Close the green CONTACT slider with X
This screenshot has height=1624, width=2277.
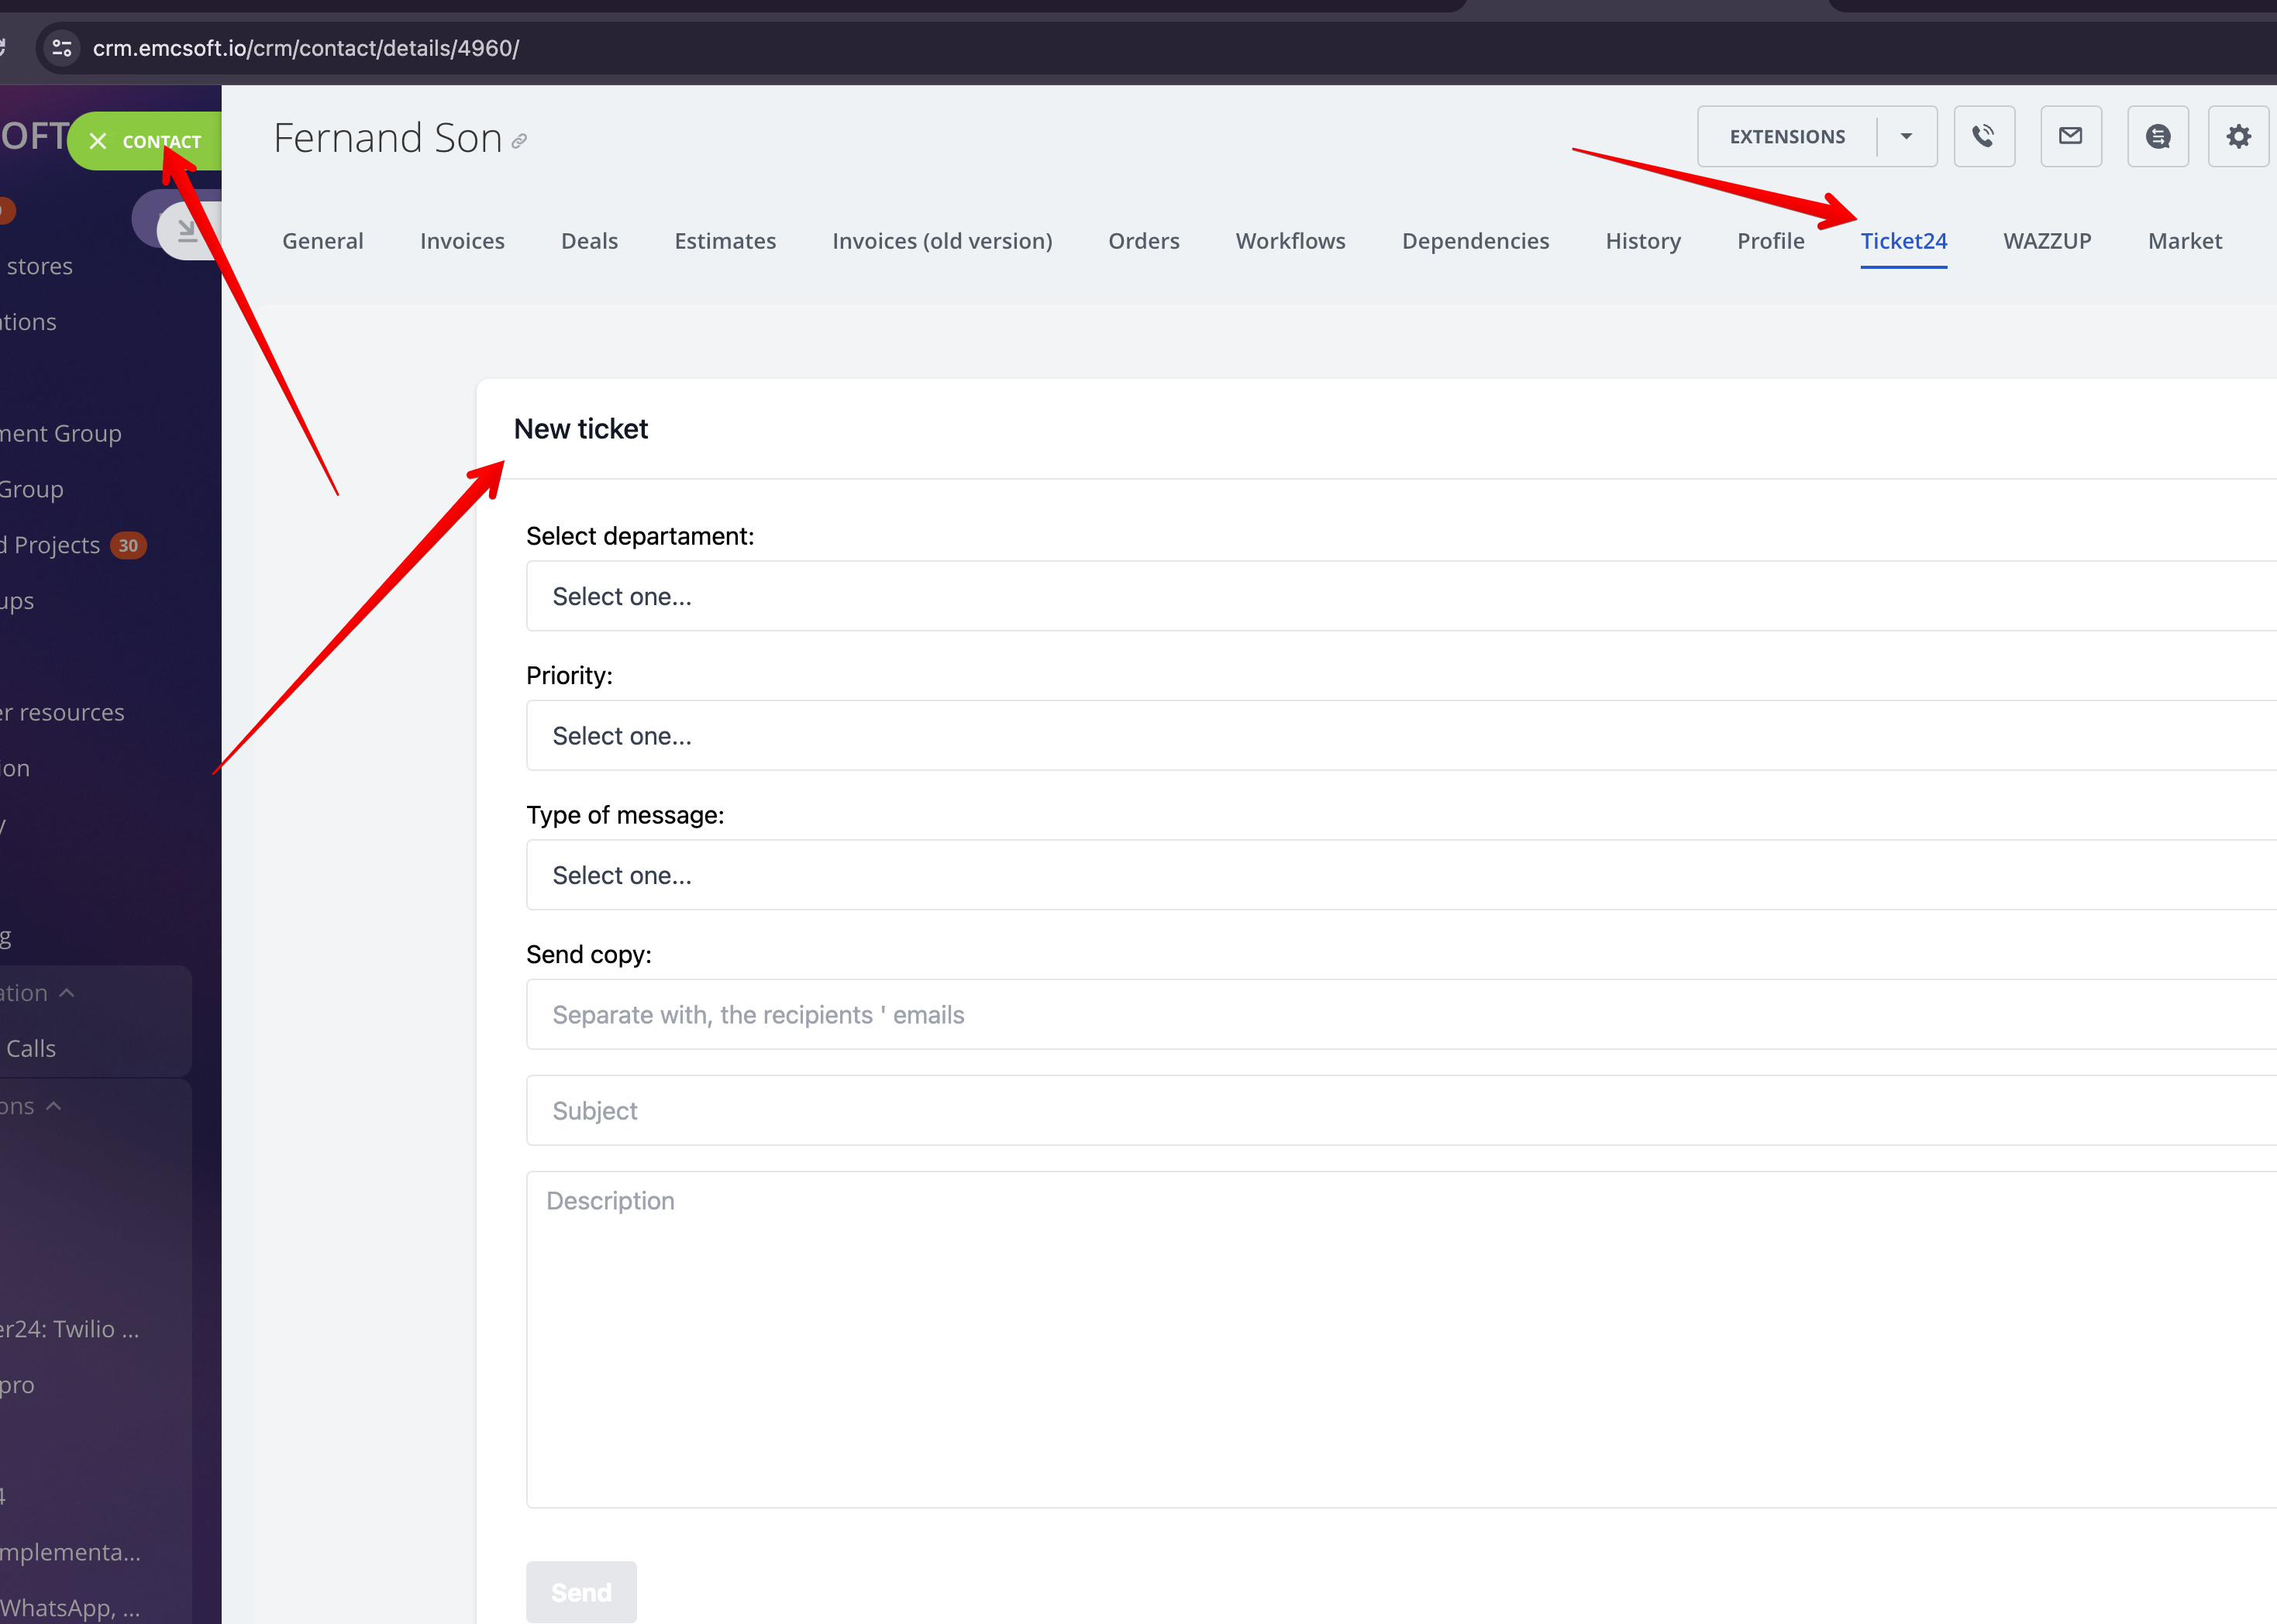click(98, 141)
